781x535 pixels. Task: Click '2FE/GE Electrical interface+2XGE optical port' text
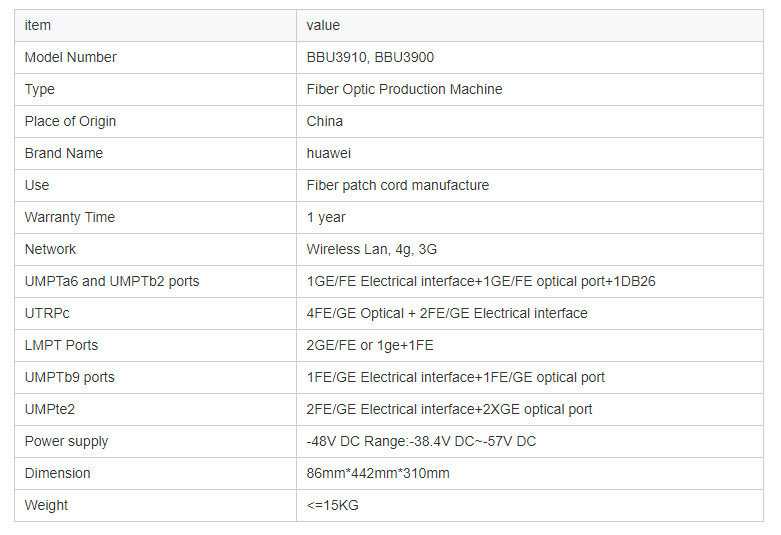pos(449,409)
